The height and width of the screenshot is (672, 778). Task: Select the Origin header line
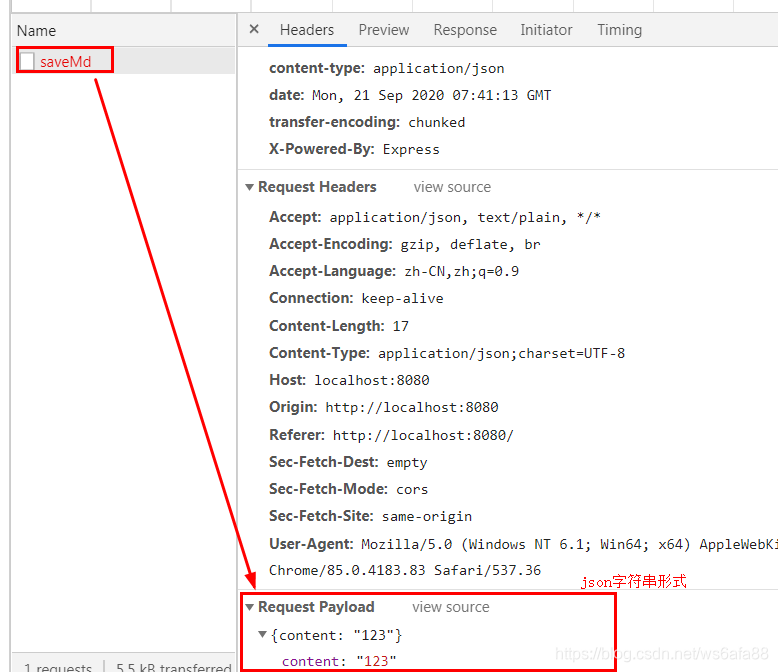[x=384, y=407]
